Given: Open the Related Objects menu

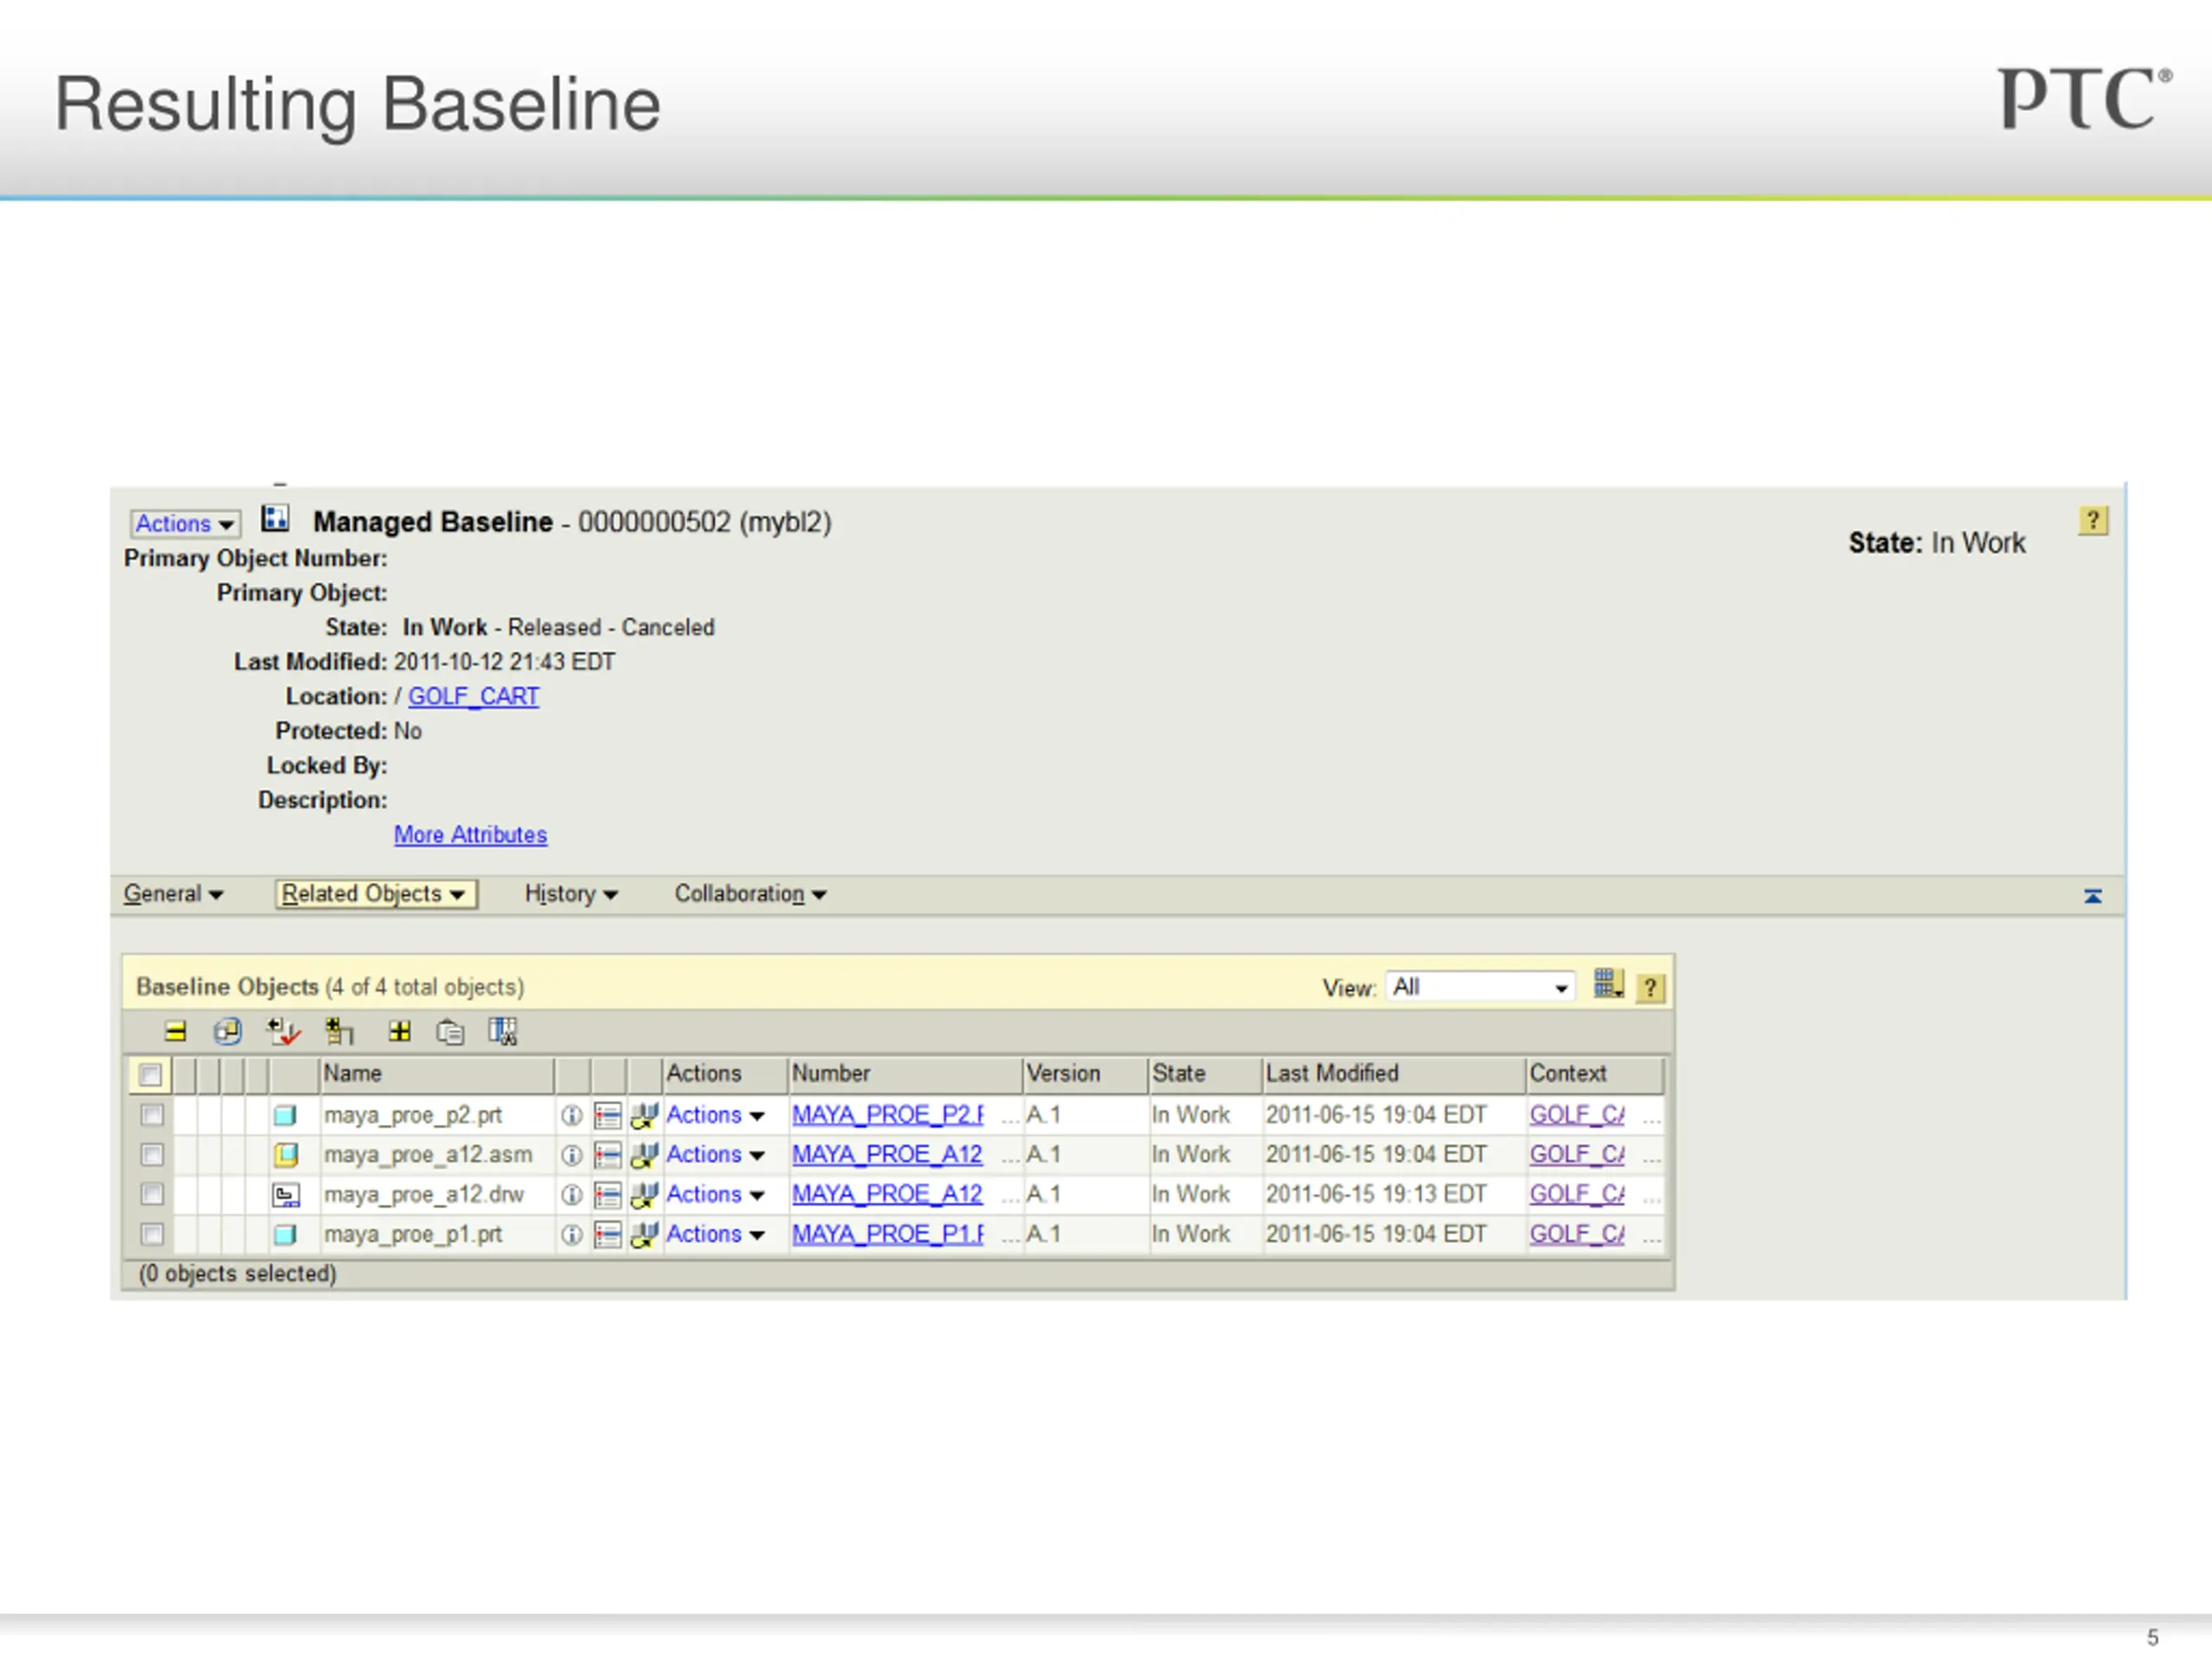Looking at the screenshot, I should click(x=376, y=894).
